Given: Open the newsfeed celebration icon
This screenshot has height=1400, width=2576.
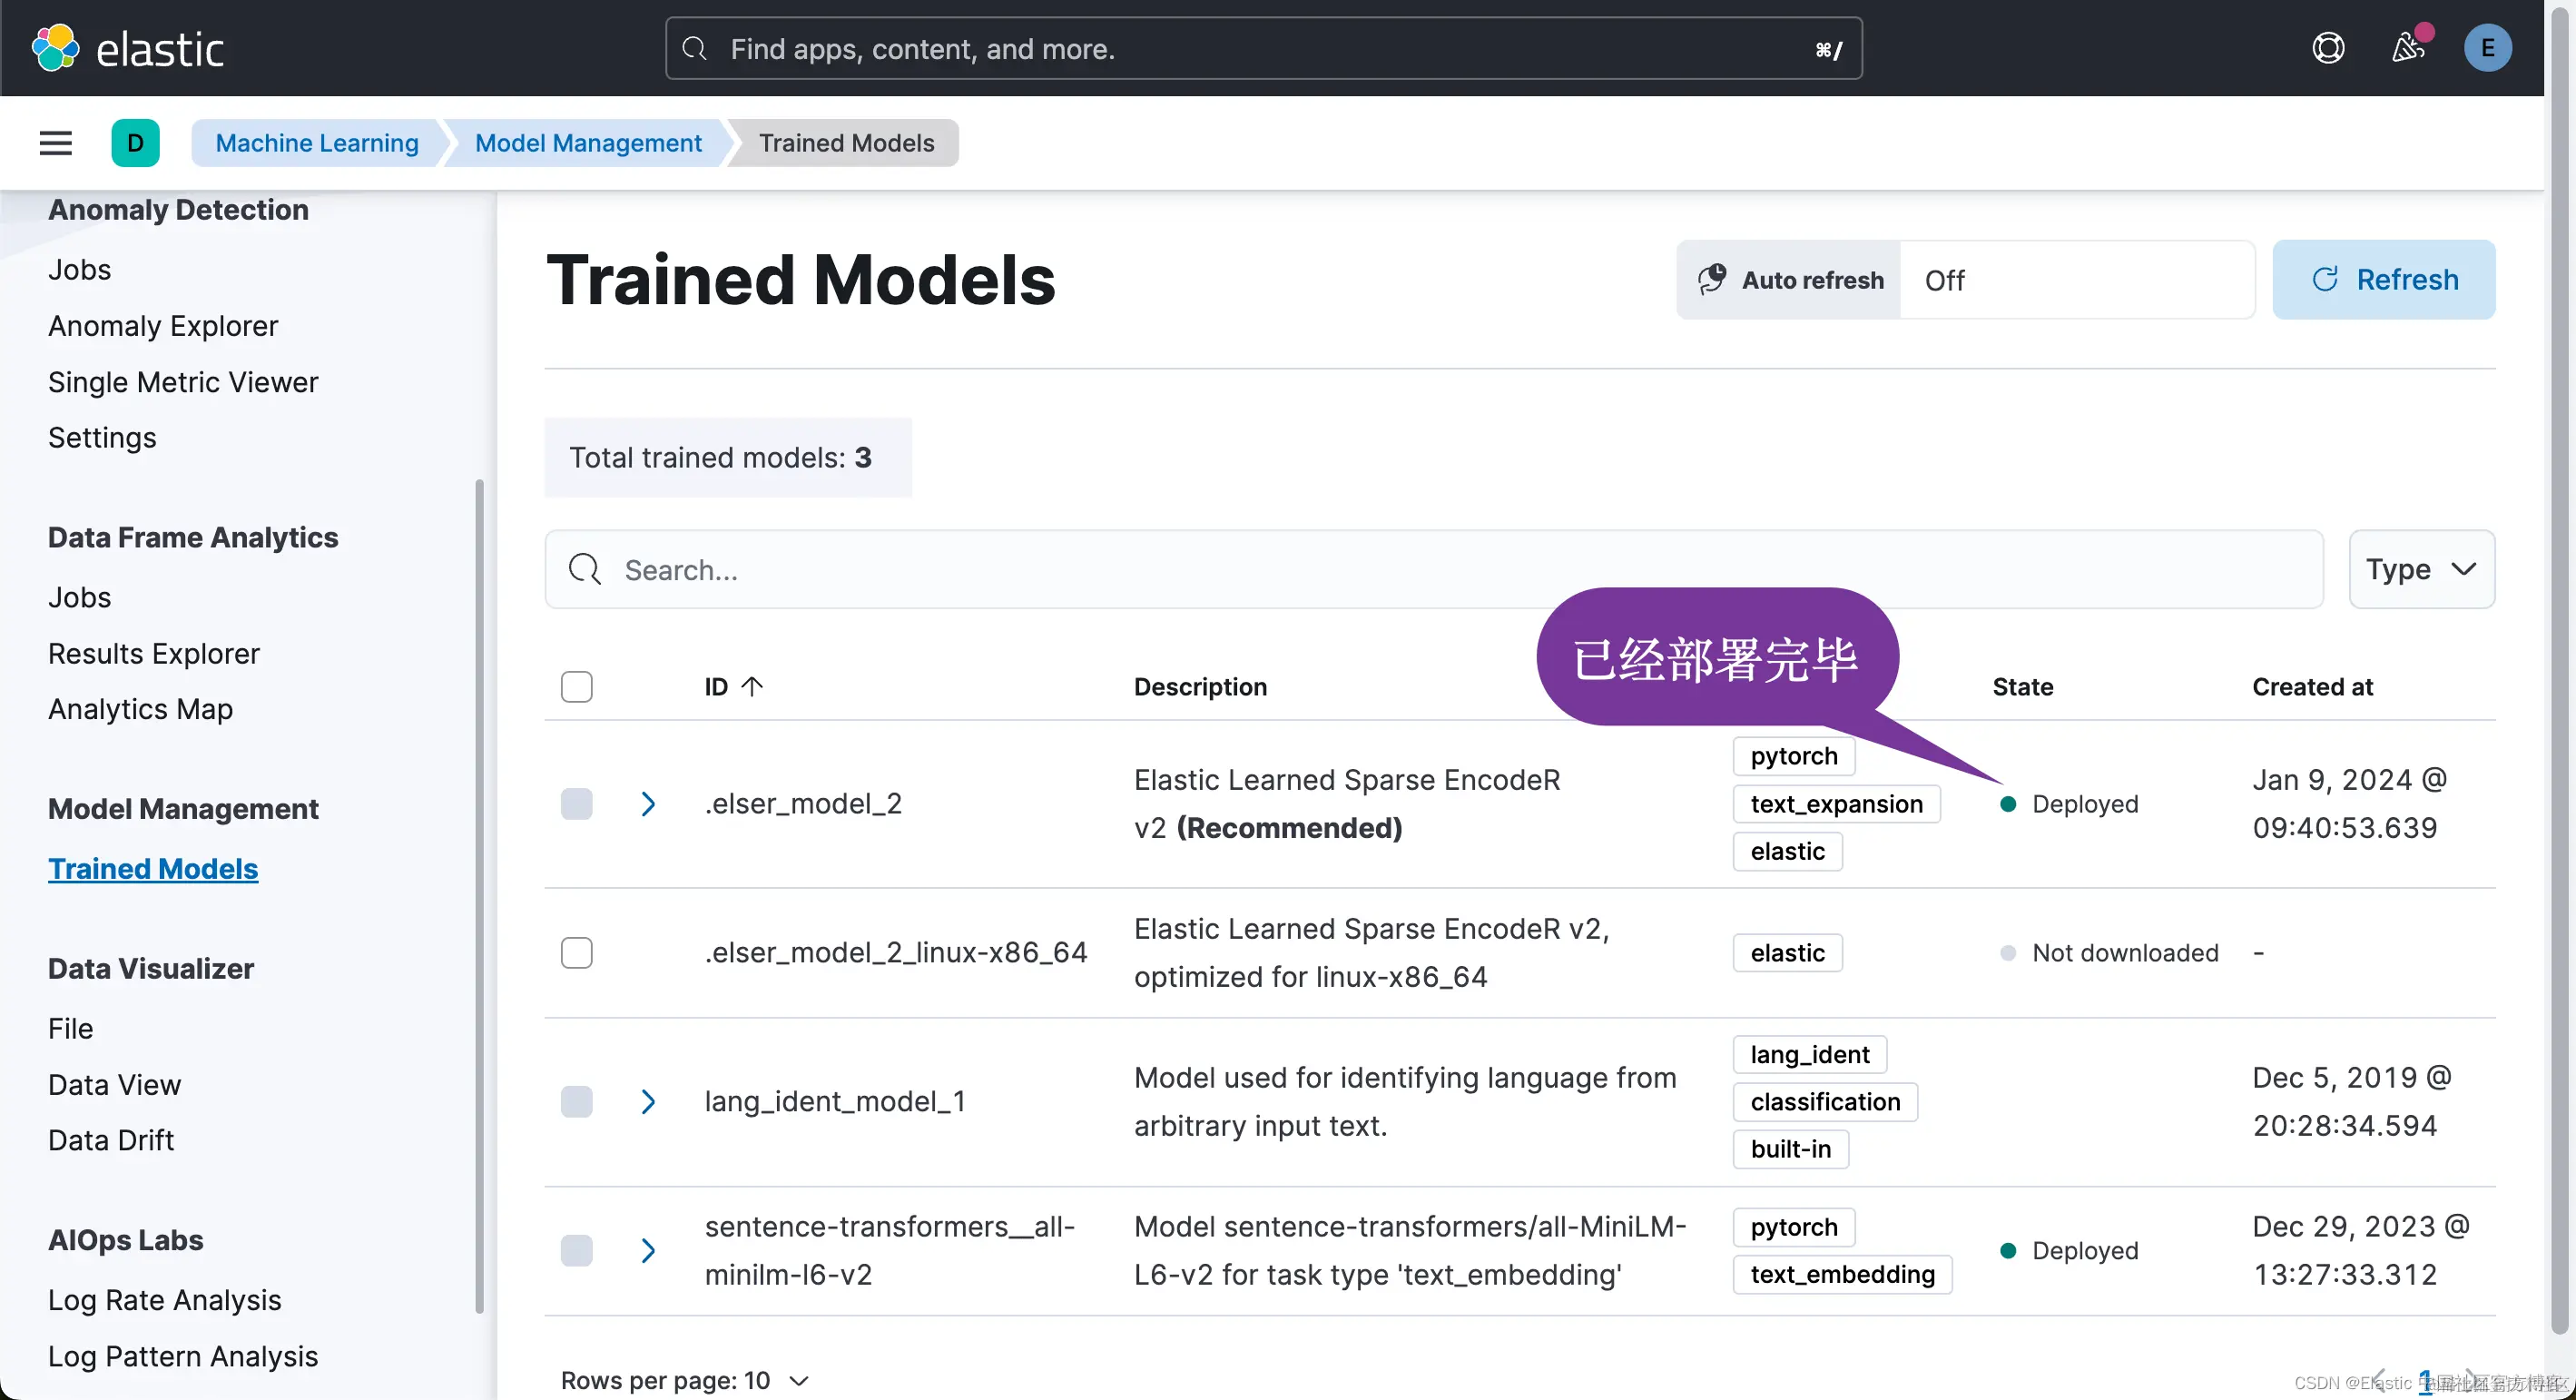Looking at the screenshot, I should point(2408,48).
